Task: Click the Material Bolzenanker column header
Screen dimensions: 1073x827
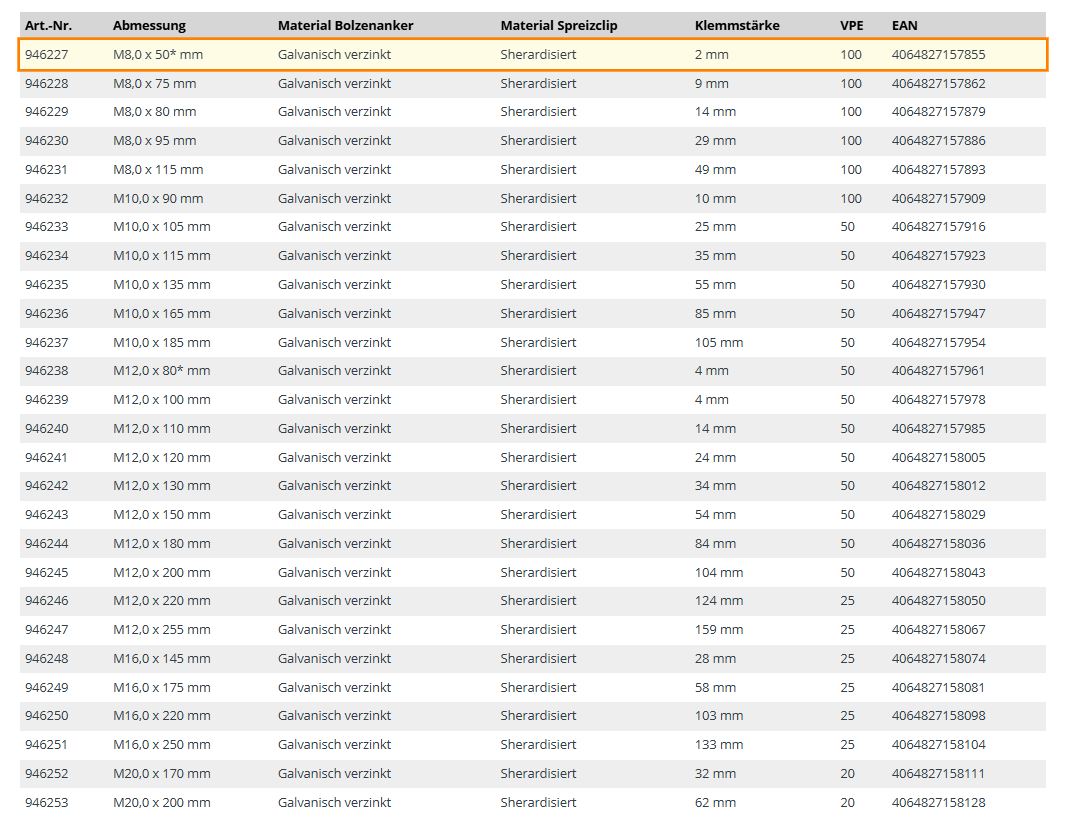Action: [x=345, y=25]
